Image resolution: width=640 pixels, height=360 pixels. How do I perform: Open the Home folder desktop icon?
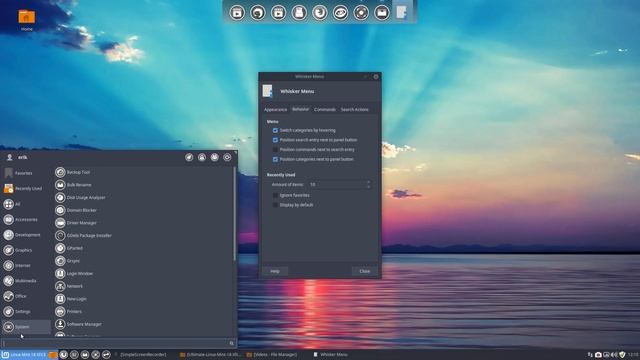(x=27, y=20)
